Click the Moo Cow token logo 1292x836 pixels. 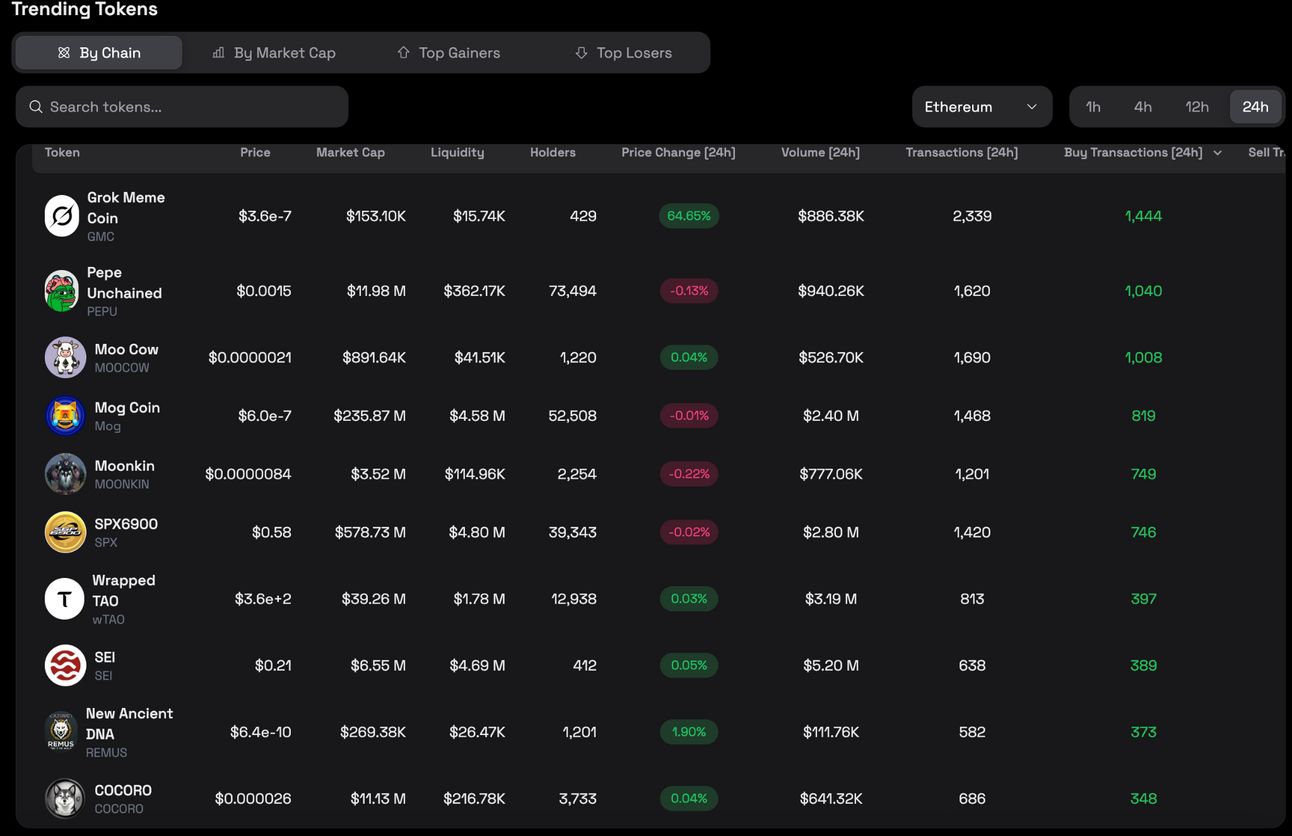(x=65, y=357)
